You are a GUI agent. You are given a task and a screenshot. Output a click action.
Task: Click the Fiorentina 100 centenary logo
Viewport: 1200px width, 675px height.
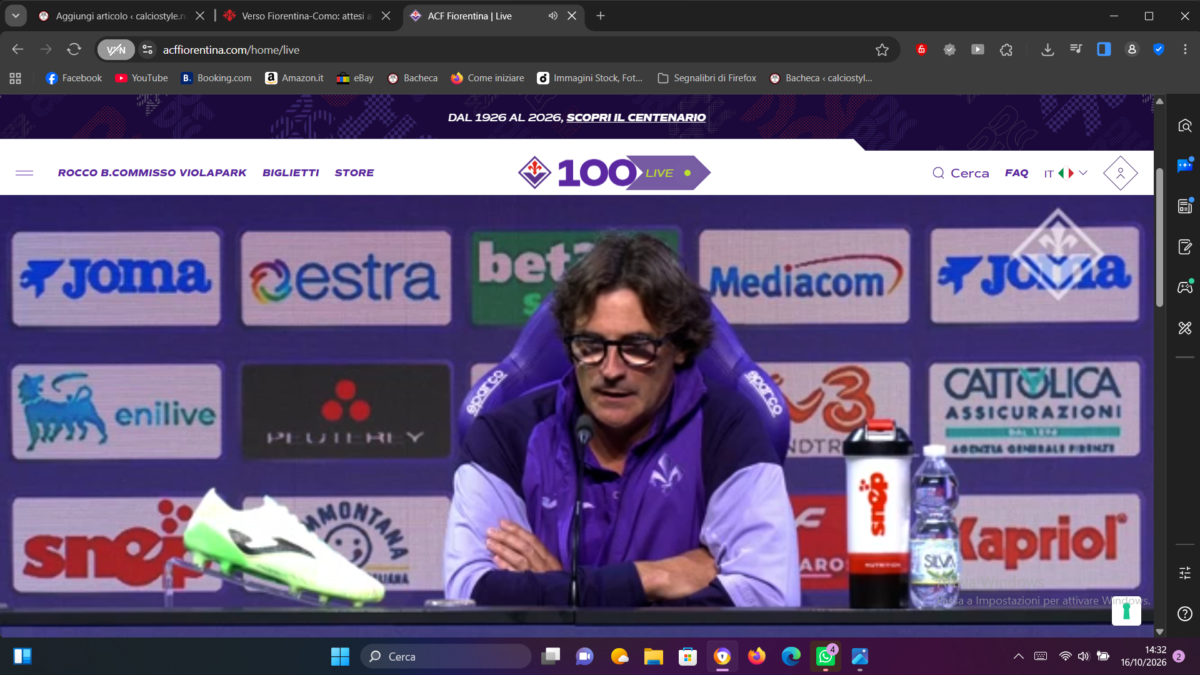pyautogui.click(x=577, y=173)
